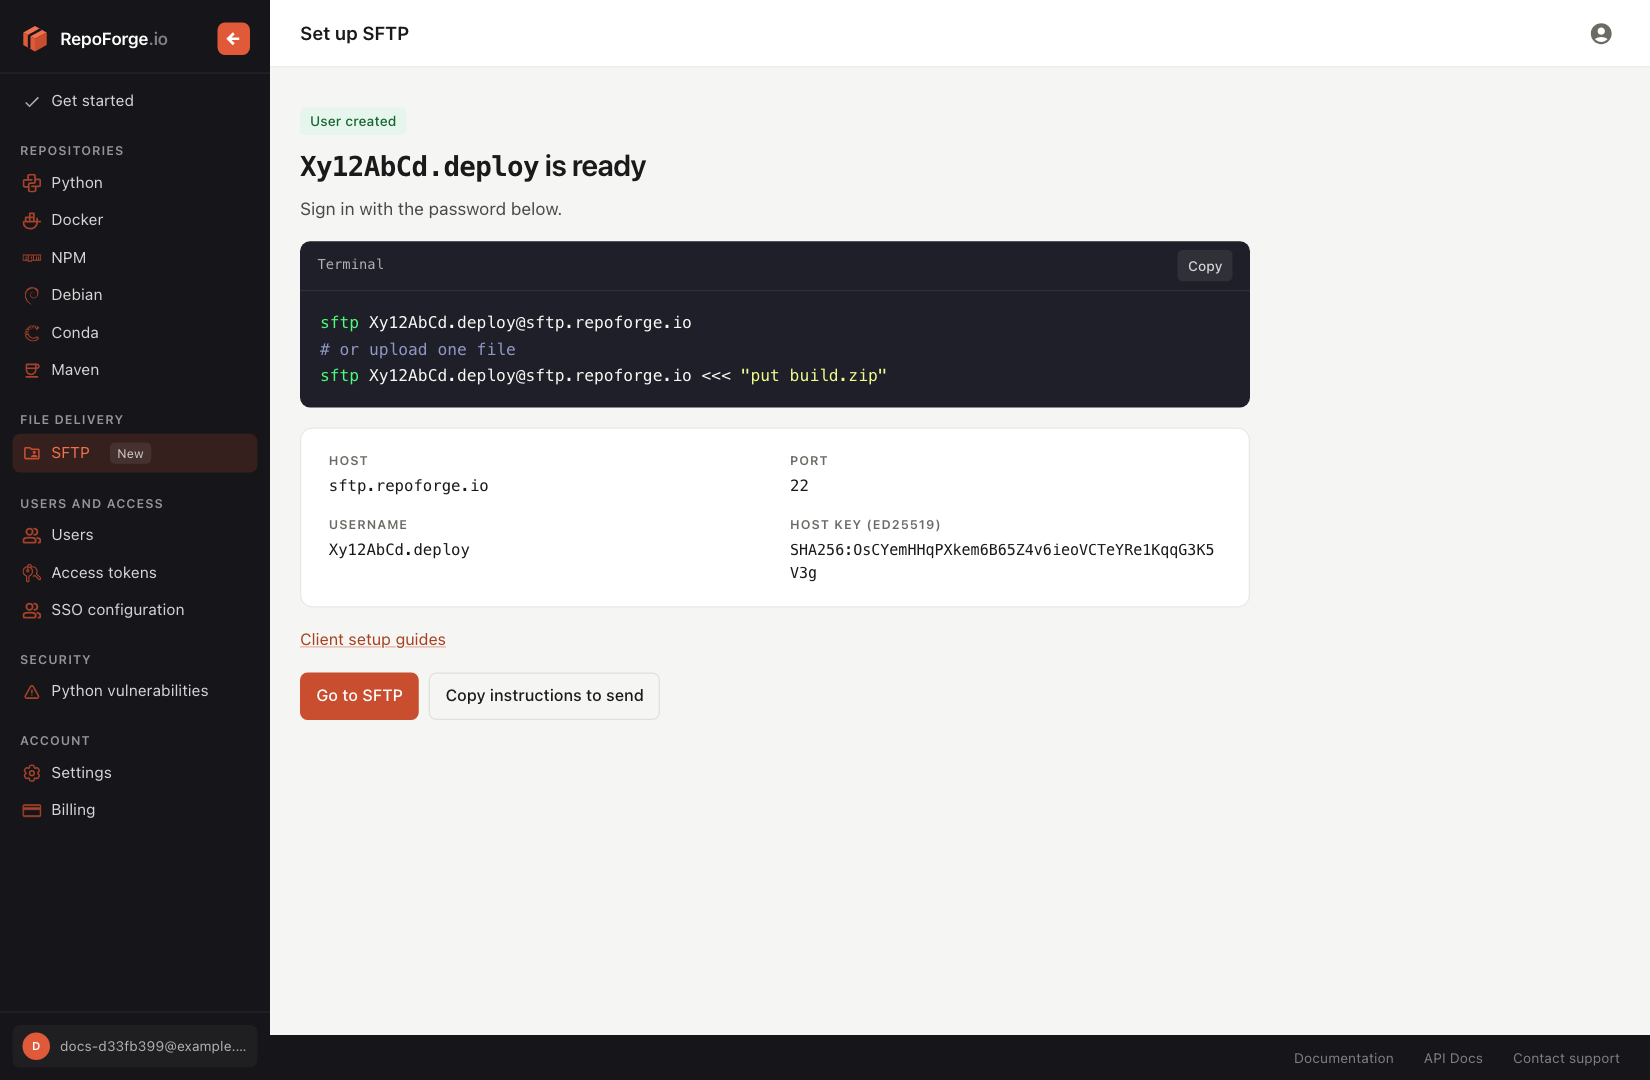Open the docs-d33fb399@example account menu
Screen dimensions: 1650x1080
point(135,1046)
